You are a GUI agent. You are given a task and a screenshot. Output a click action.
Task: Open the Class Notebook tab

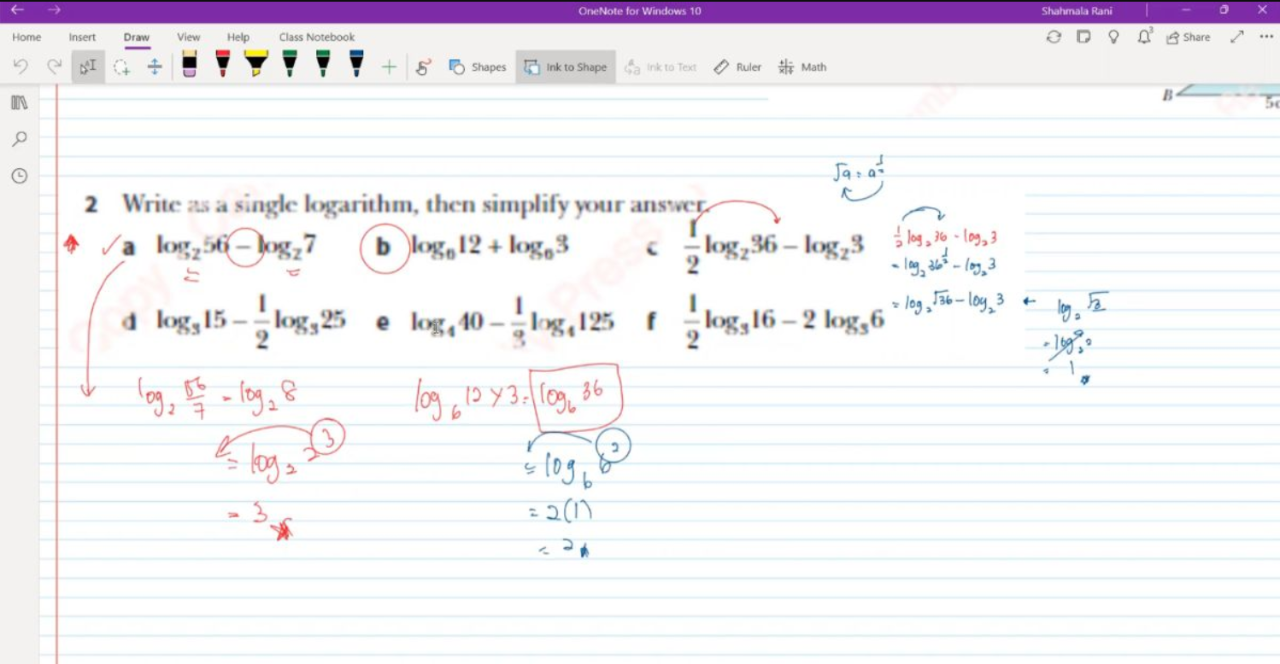pos(317,37)
